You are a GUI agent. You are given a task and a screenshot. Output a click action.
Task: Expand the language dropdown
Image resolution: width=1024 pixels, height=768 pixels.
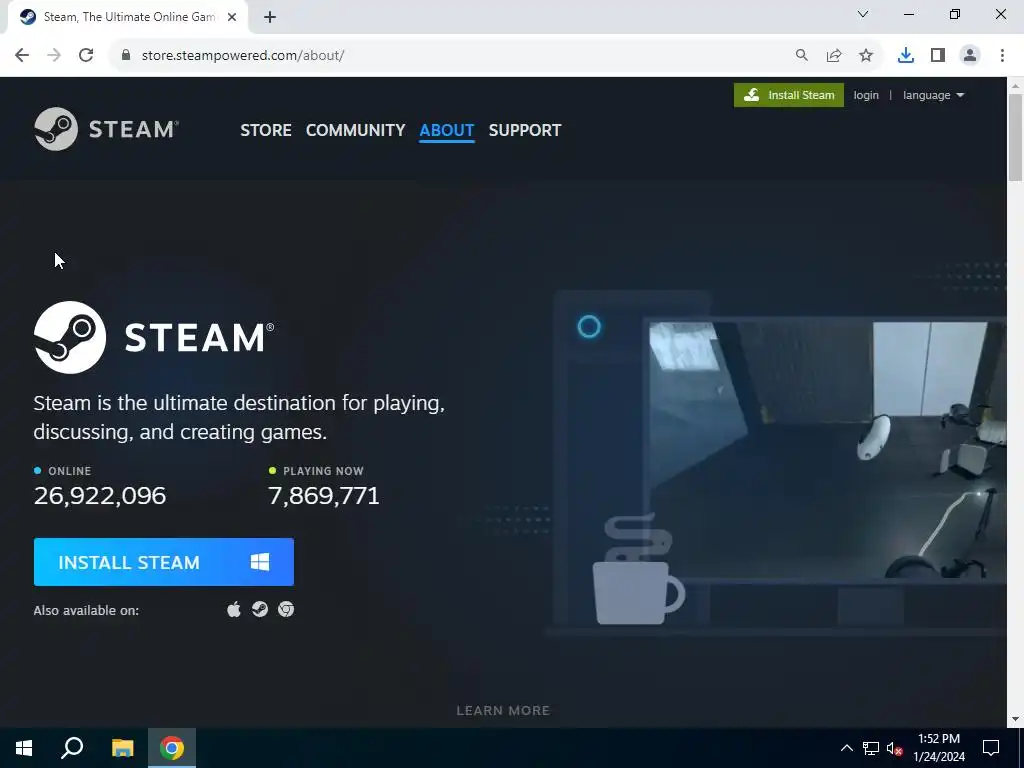[933, 95]
